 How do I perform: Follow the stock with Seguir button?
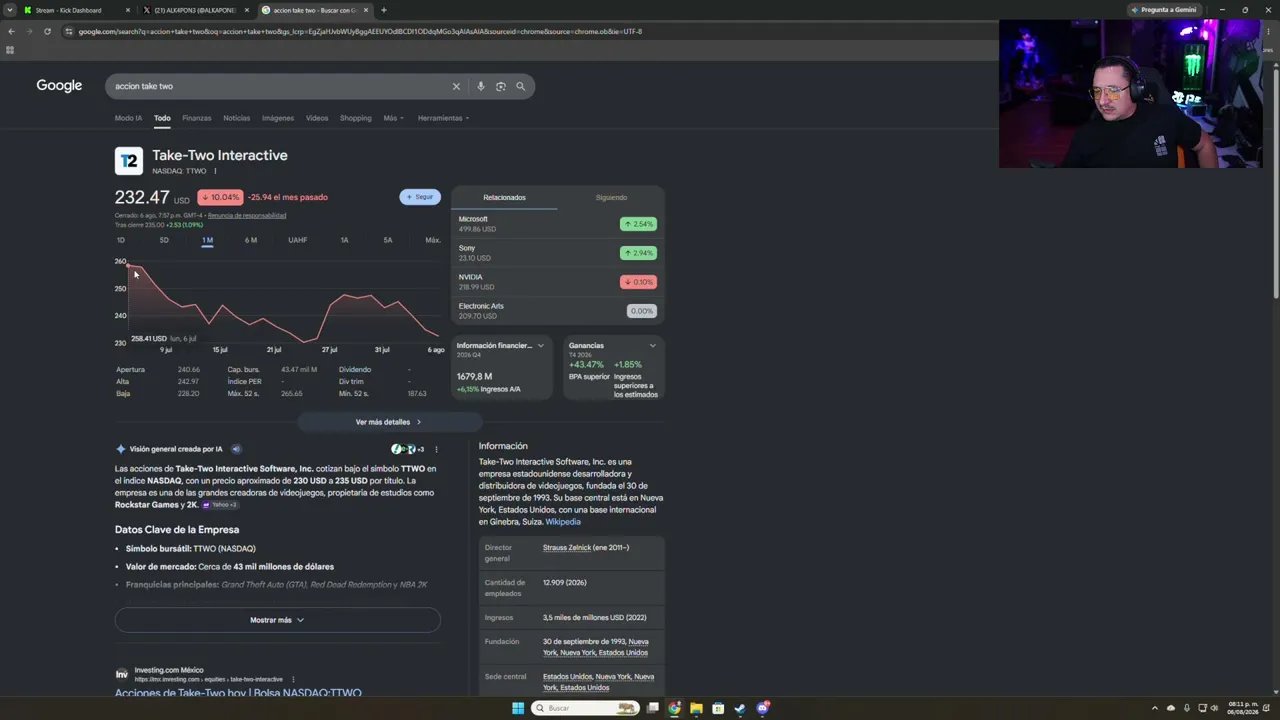[x=420, y=197]
